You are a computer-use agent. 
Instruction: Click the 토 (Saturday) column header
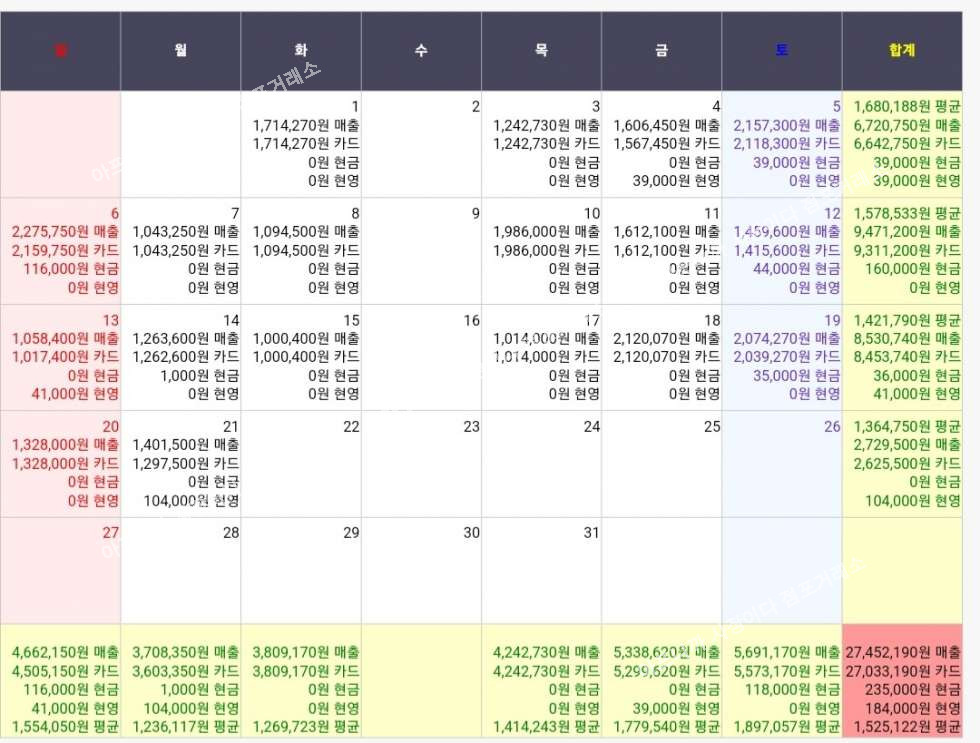point(782,51)
